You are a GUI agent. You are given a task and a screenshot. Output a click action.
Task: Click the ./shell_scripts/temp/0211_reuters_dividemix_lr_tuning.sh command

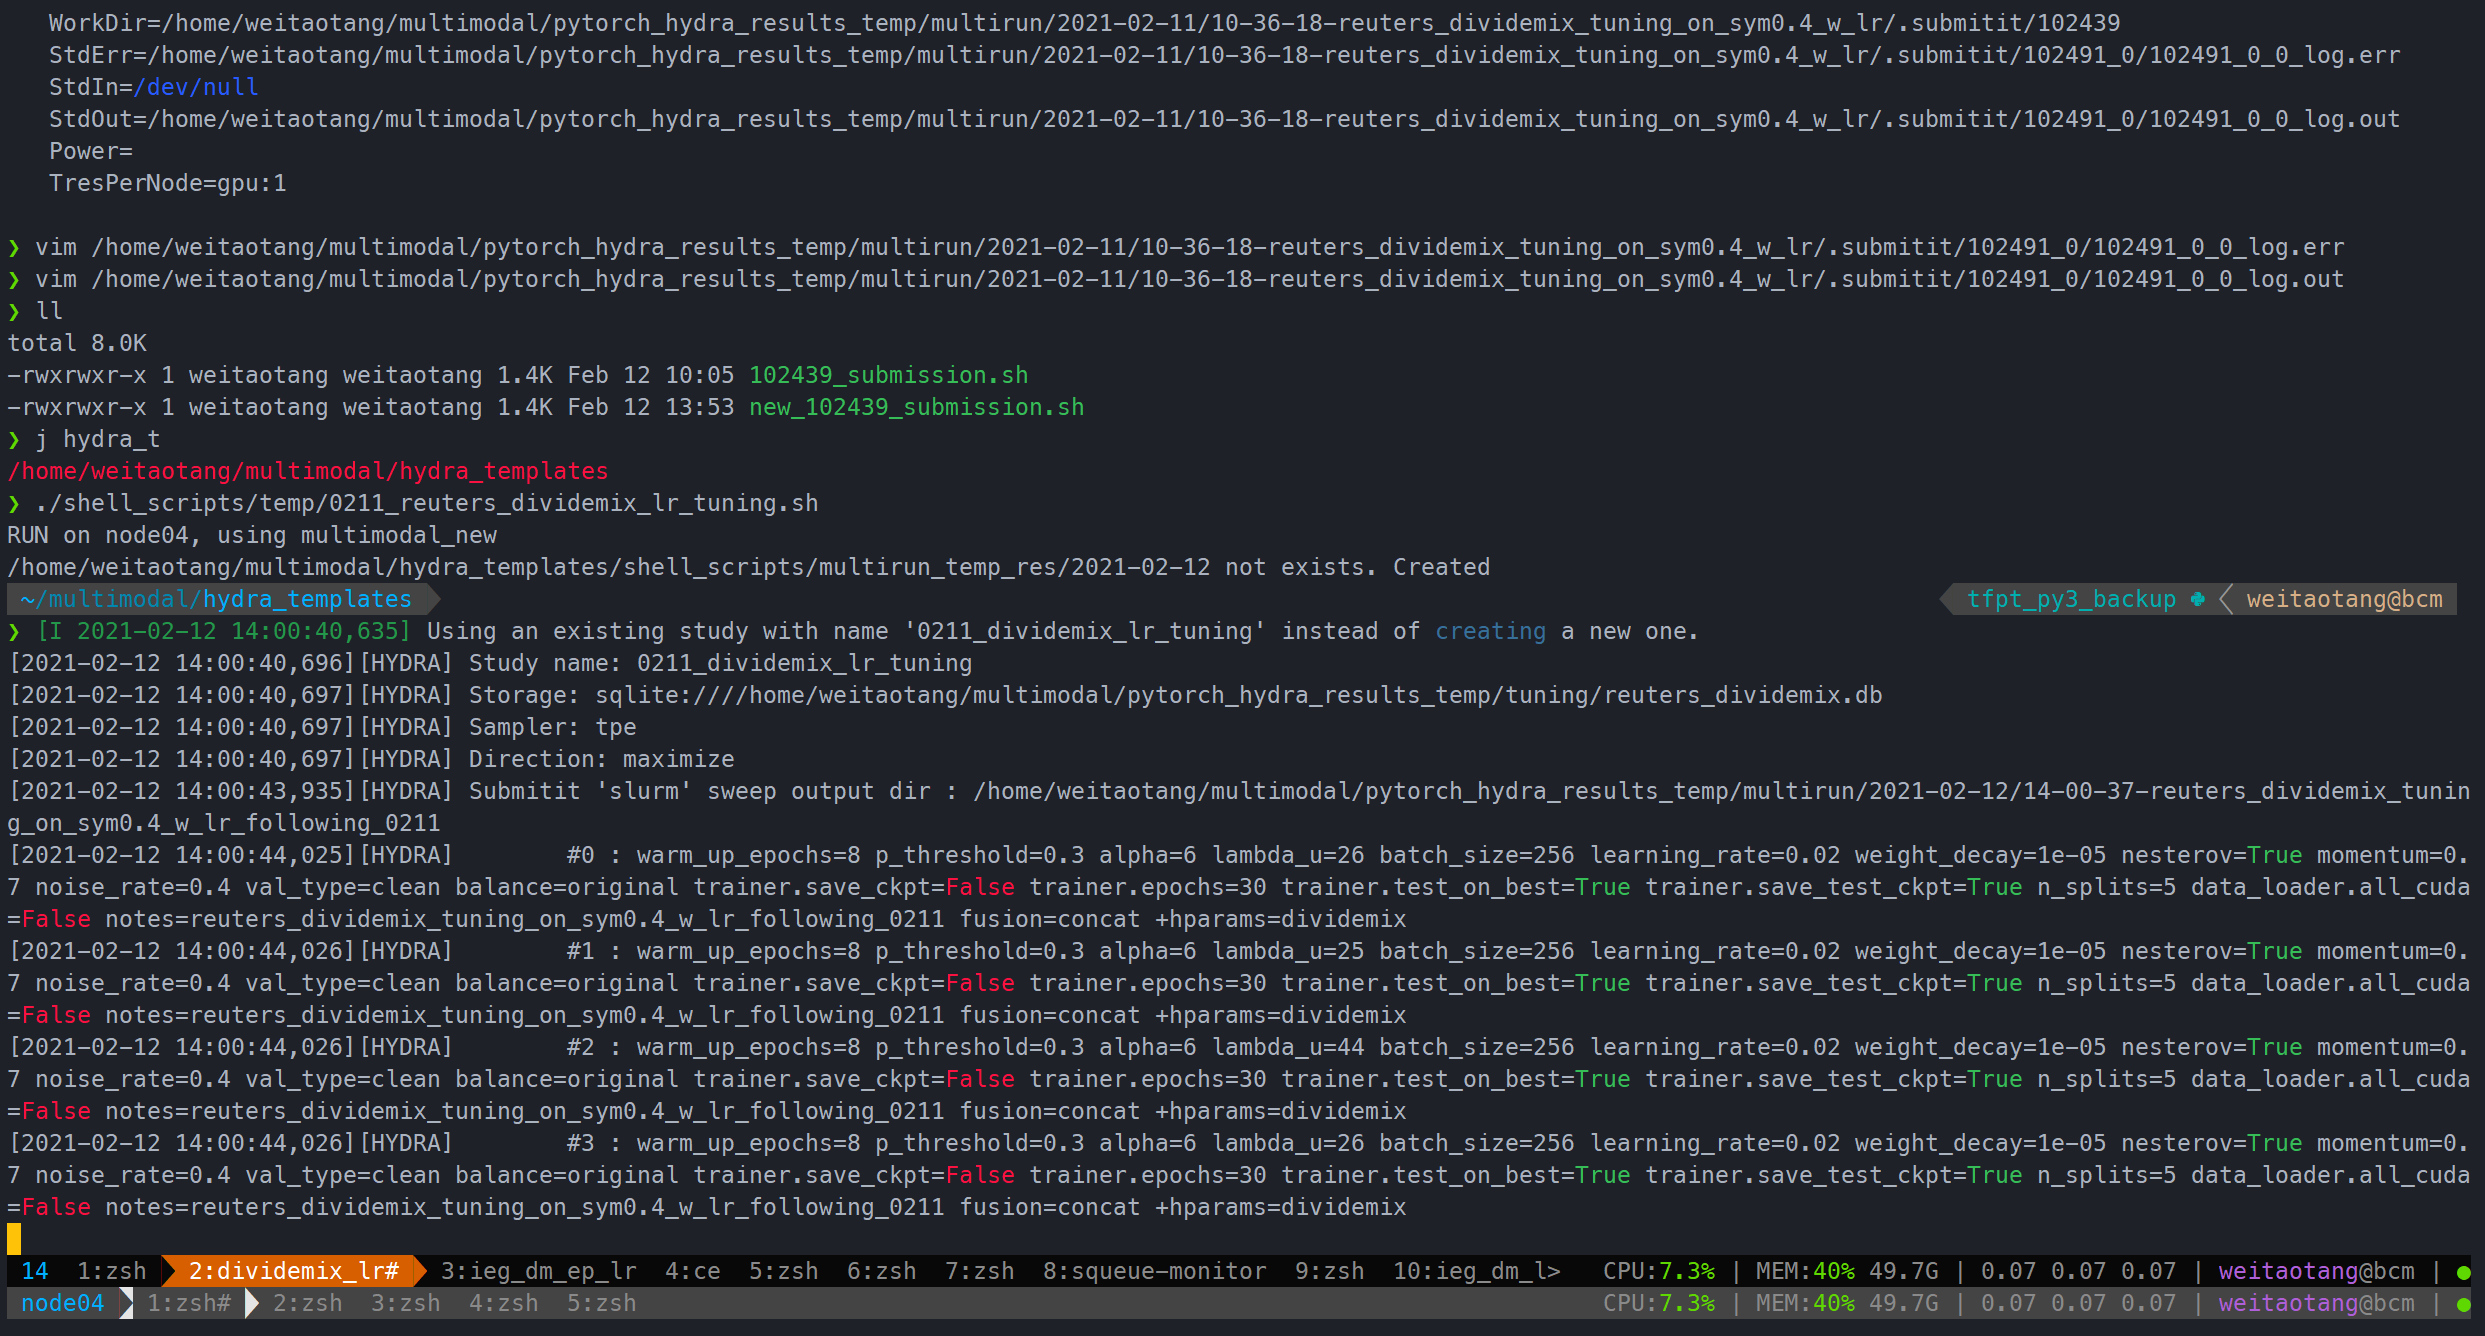click(x=427, y=503)
